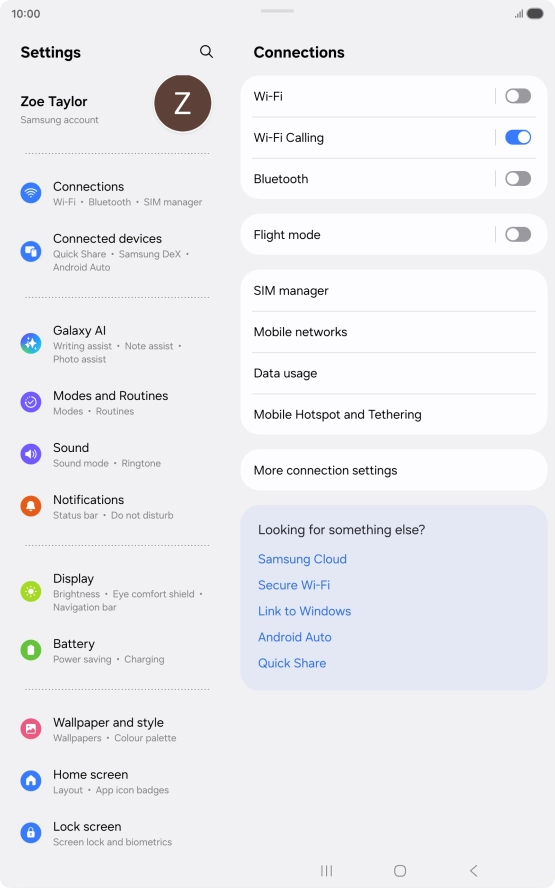555x888 pixels.
Task: Select the Lock screen padlock icon
Action: point(31,833)
